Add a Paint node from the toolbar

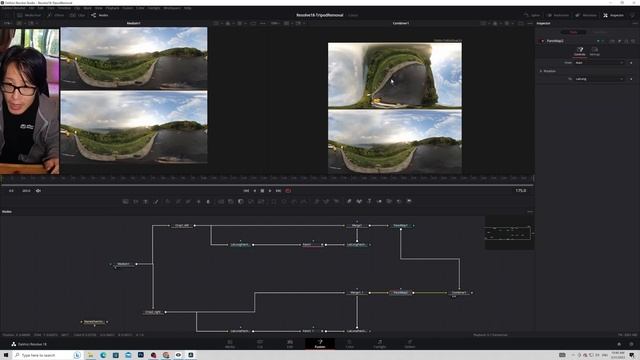point(156,201)
